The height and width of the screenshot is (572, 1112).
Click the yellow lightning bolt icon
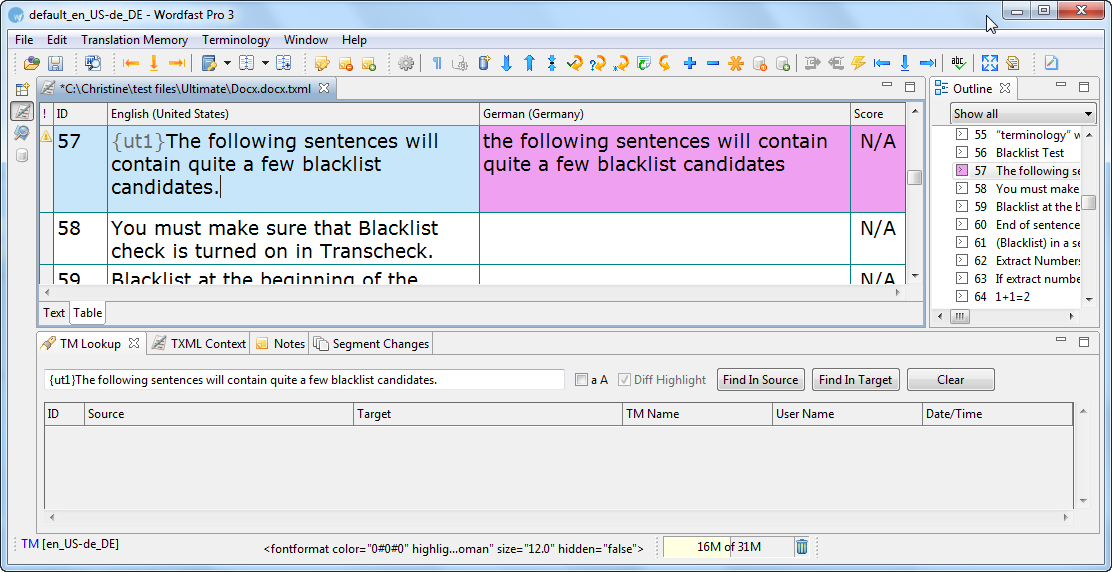(x=859, y=63)
